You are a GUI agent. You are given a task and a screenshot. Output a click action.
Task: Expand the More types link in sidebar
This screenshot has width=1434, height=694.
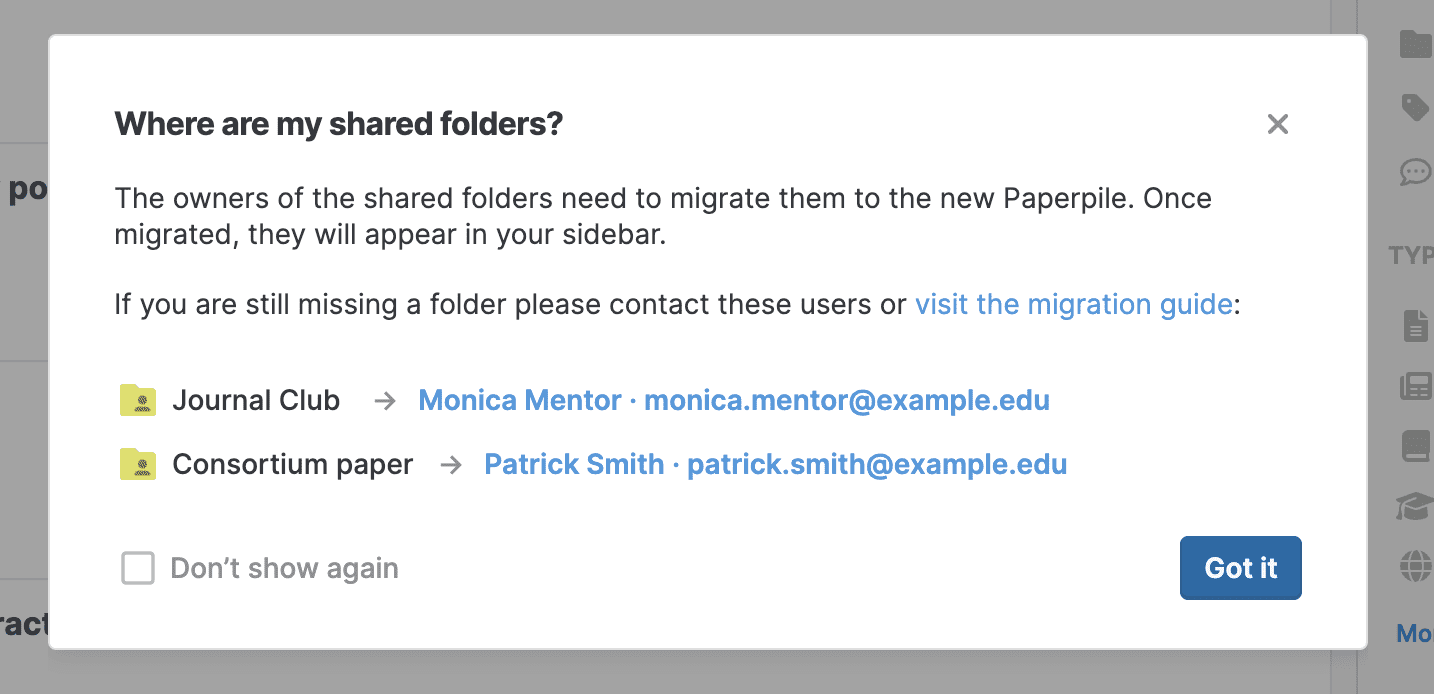pos(1414,633)
